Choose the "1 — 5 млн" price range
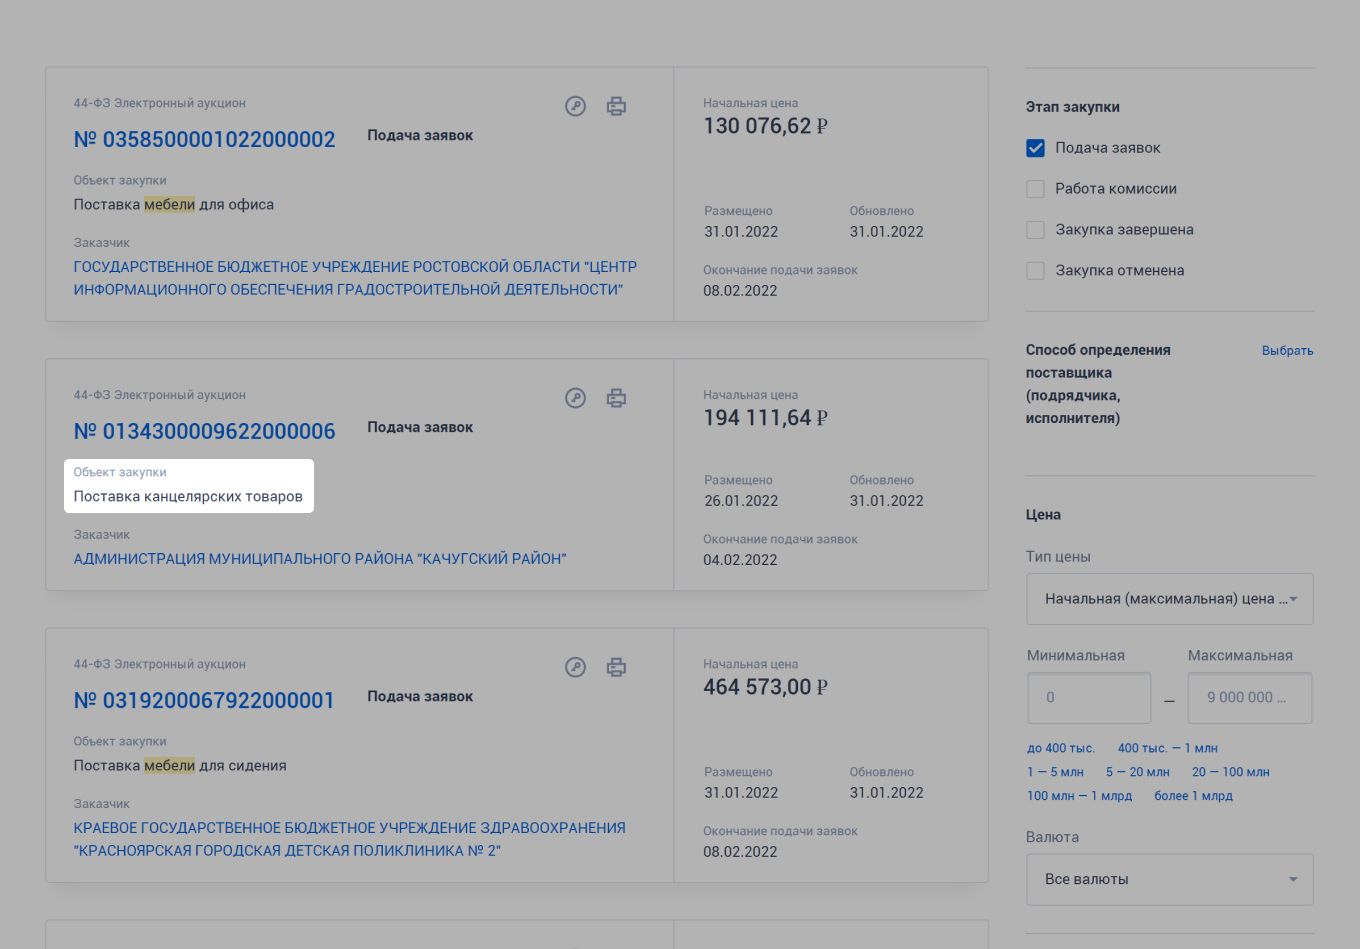Image resolution: width=1360 pixels, height=949 pixels. (x=1055, y=772)
